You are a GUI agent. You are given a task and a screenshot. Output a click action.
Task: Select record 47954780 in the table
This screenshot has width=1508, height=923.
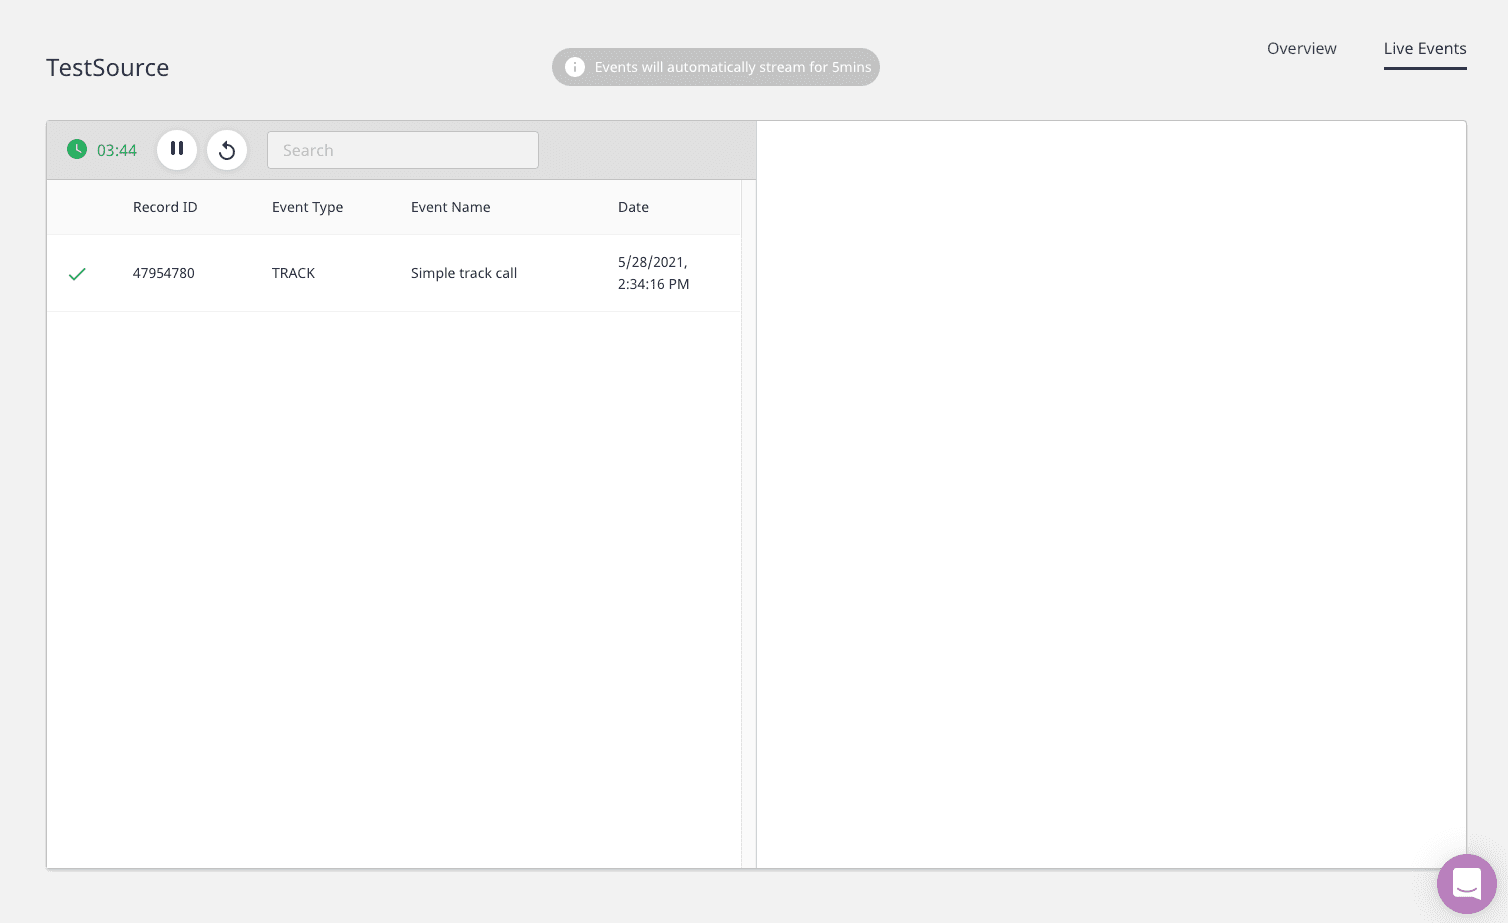point(164,273)
